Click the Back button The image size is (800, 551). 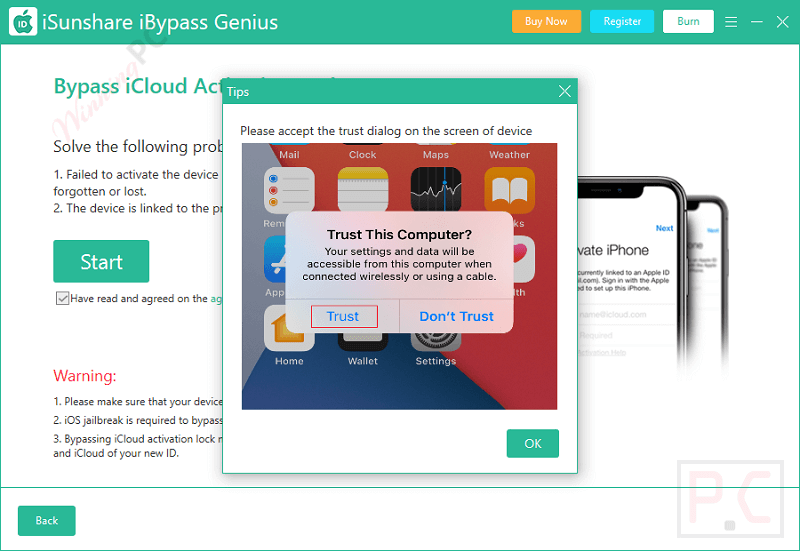point(46,520)
